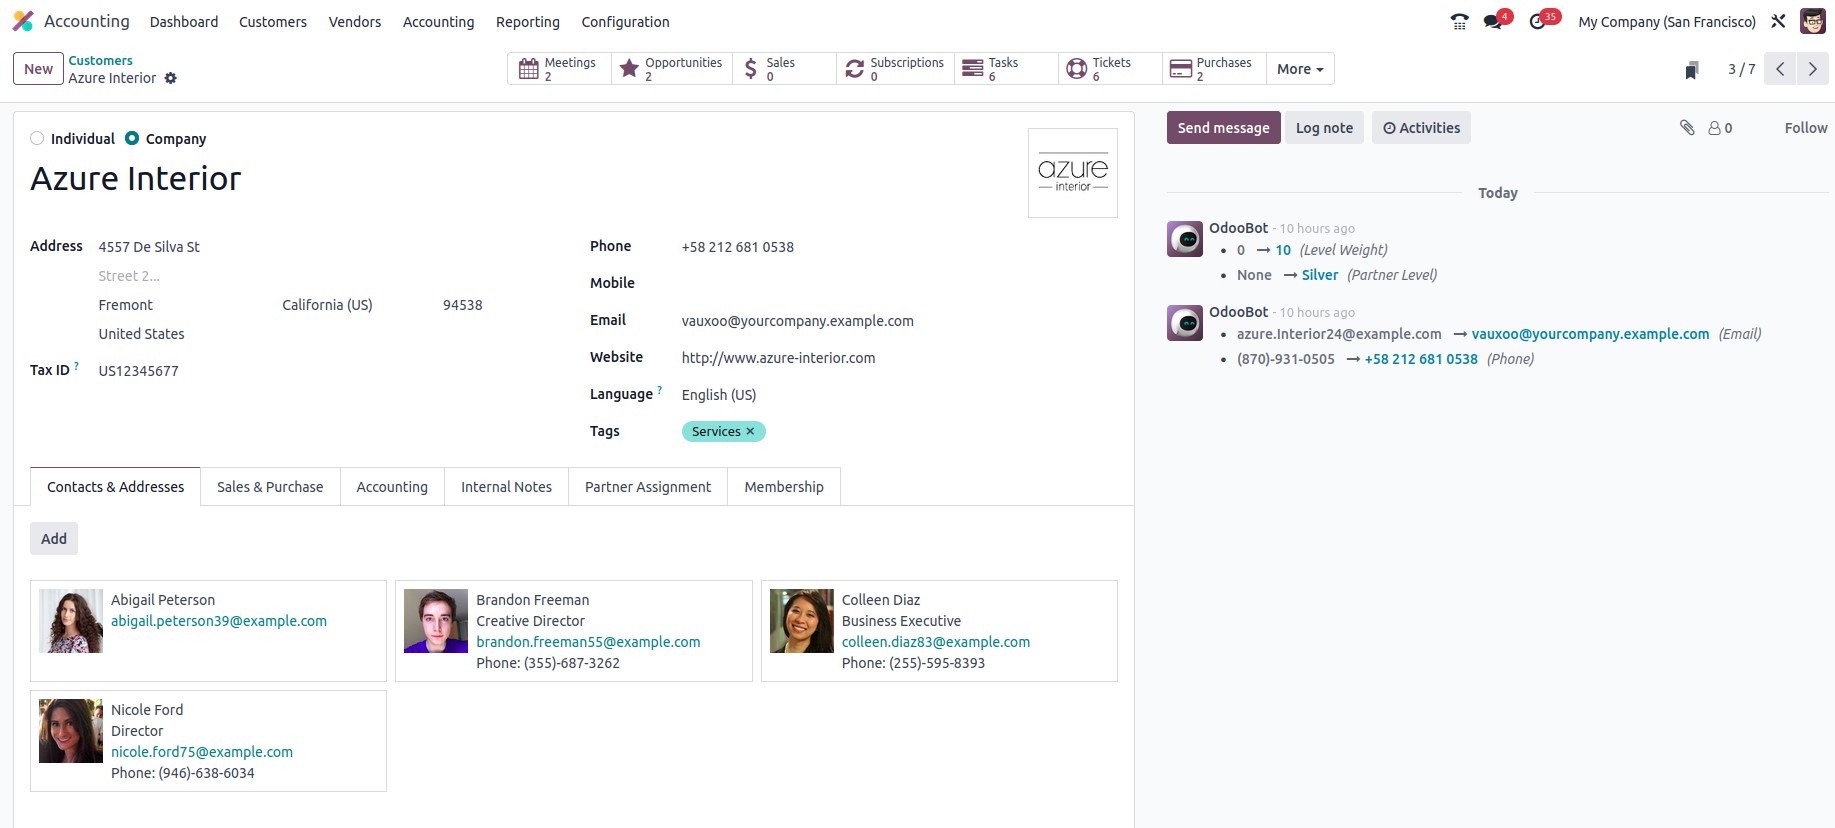
Task: Open Abigail Peterson's contact photo
Action: 71,621
